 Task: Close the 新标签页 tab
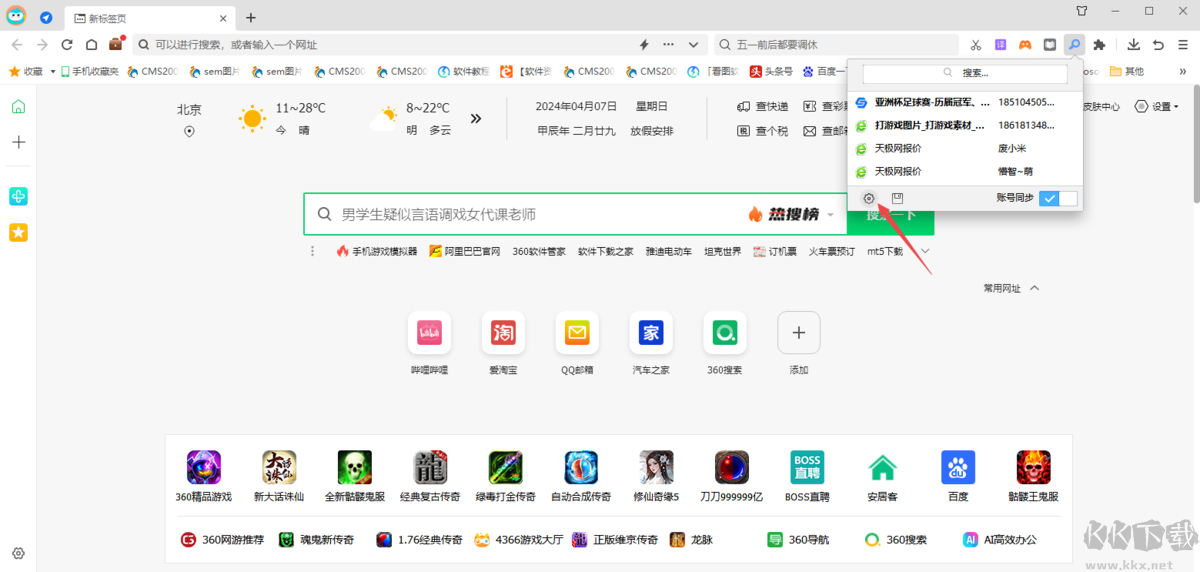(221, 18)
